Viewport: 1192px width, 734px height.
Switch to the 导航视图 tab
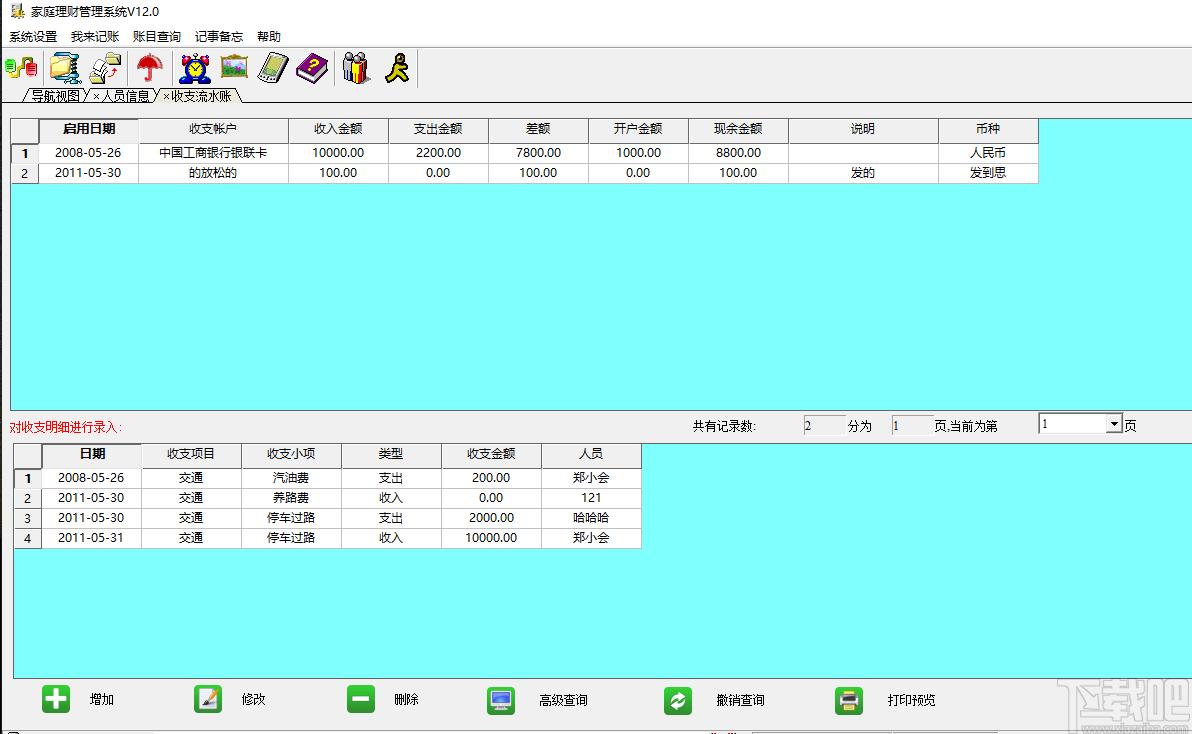coord(55,96)
